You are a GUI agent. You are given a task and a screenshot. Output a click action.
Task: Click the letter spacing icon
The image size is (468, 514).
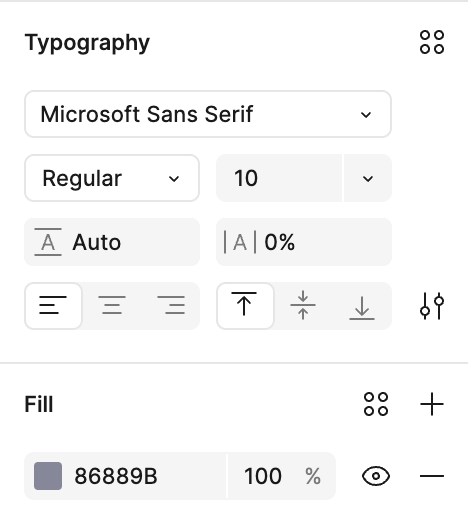240,242
